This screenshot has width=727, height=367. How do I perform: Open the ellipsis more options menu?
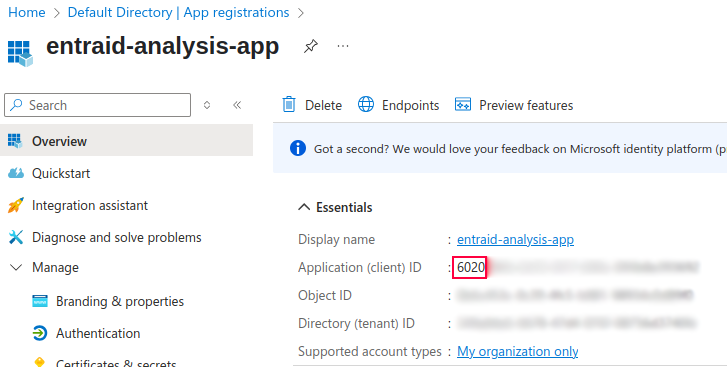point(343,46)
